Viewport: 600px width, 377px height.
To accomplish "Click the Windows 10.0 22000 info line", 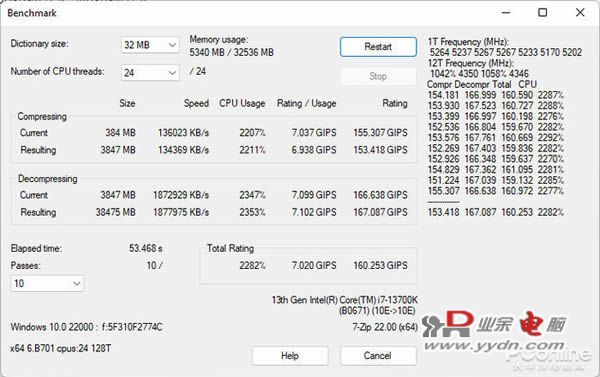I will [x=86, y=327].
